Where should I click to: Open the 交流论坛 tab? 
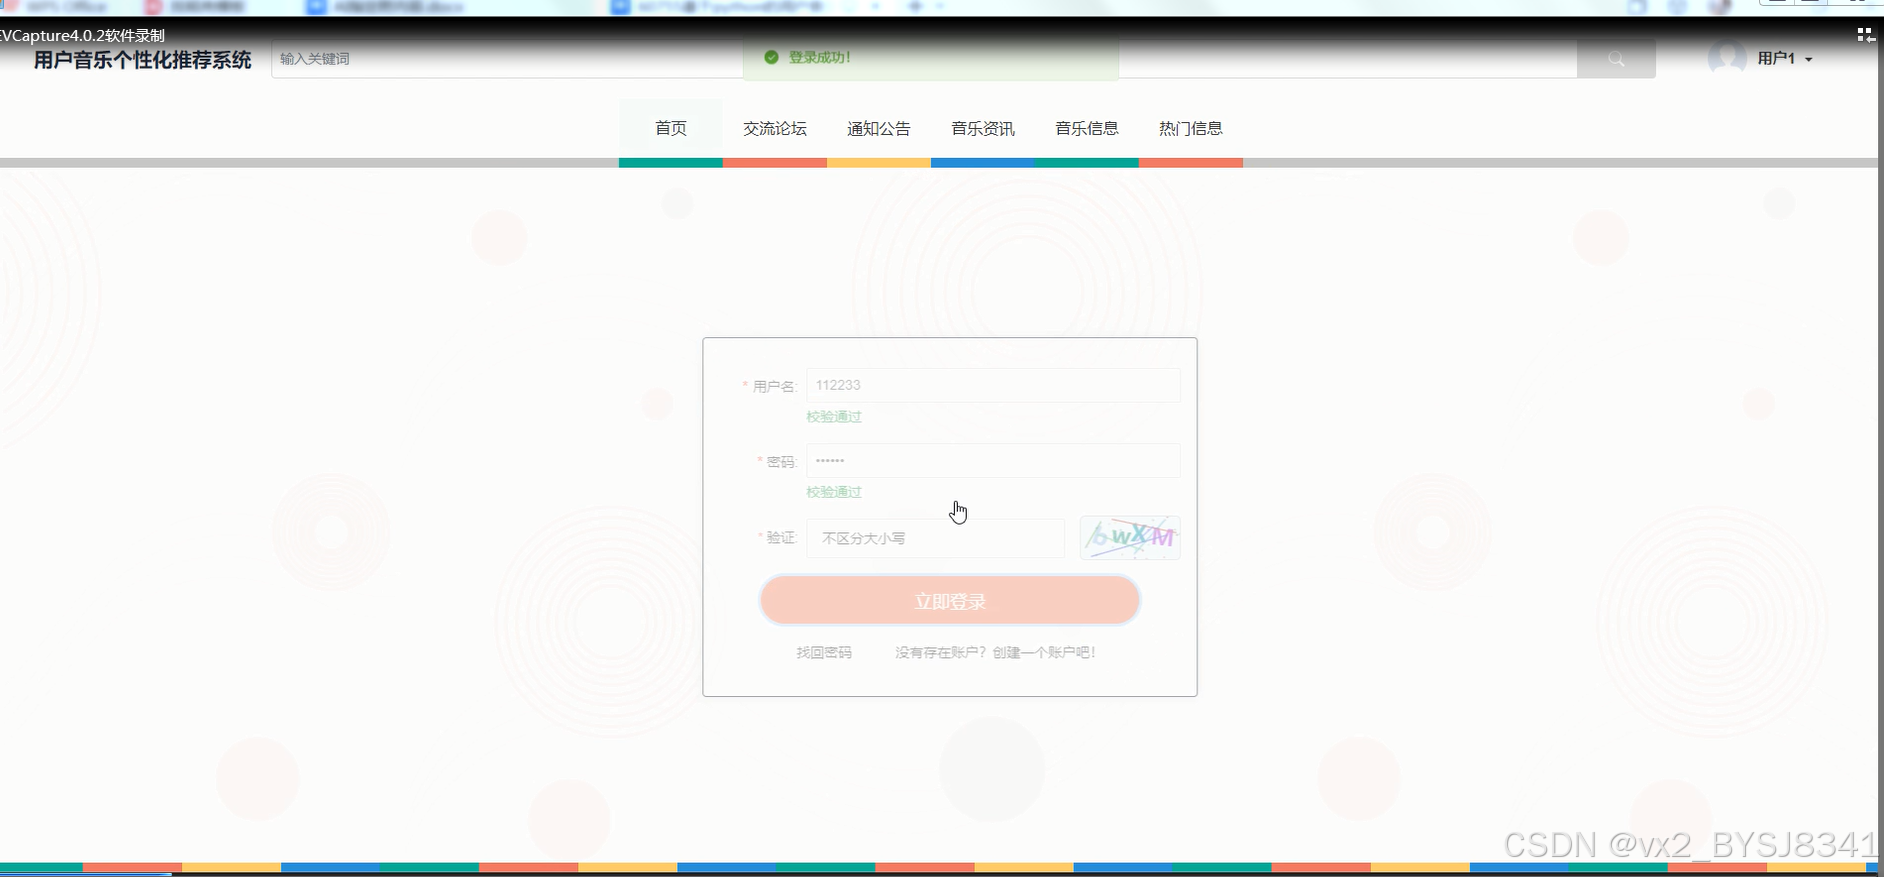(x=775, y=128)
